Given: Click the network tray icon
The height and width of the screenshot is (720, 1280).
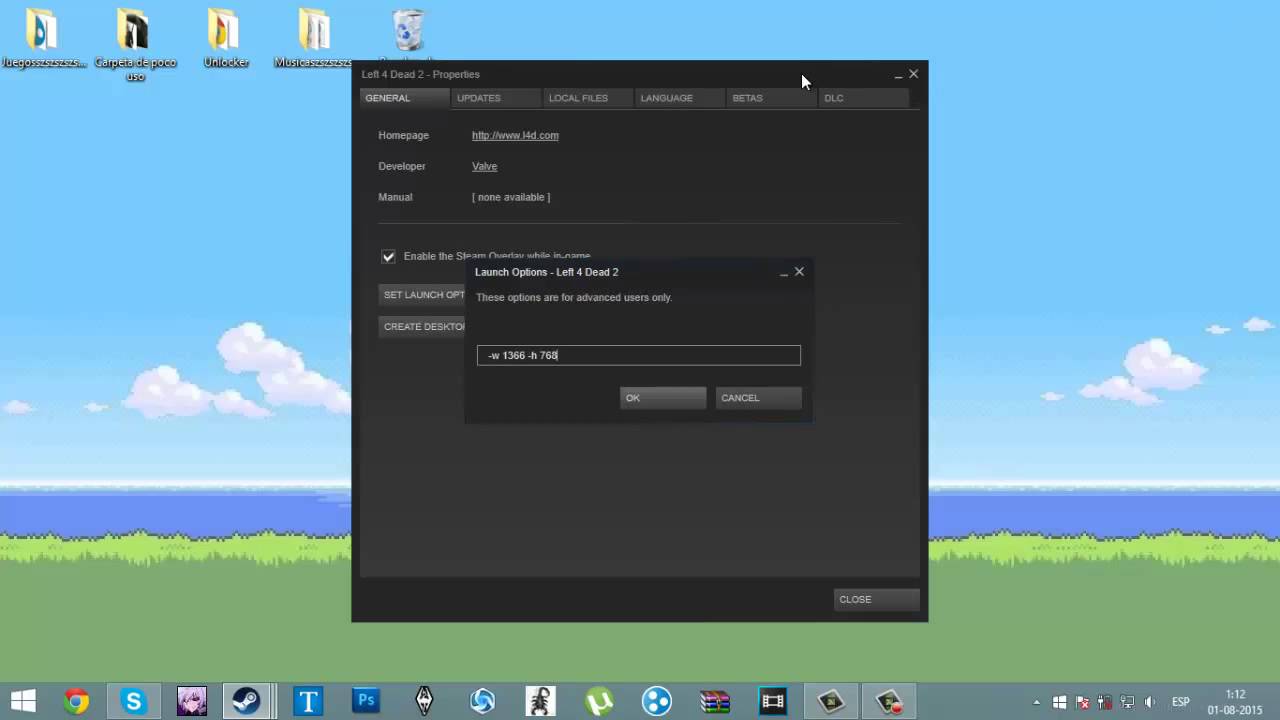Looking at the screenshot, I should 1127,702.
